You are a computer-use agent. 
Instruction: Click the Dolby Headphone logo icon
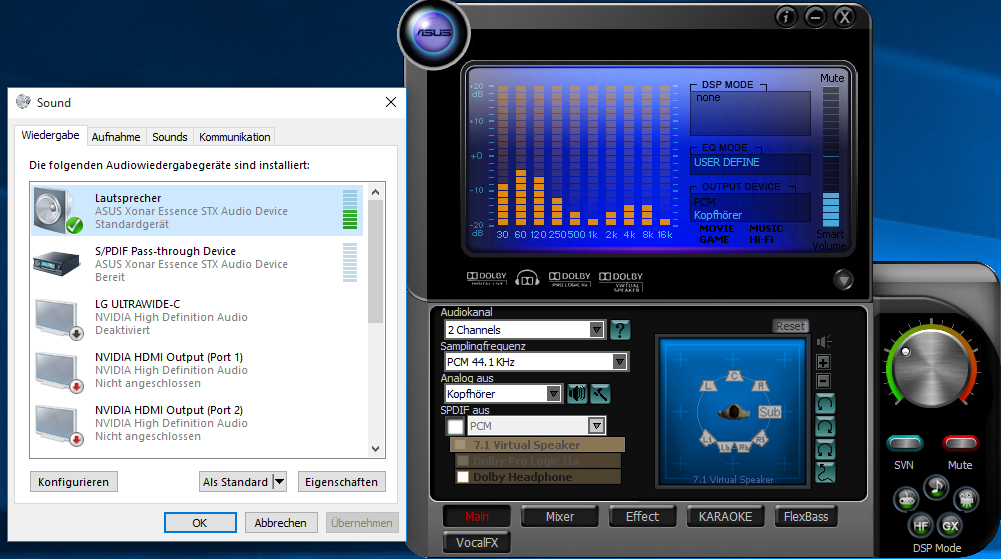[x=527, y=278]
